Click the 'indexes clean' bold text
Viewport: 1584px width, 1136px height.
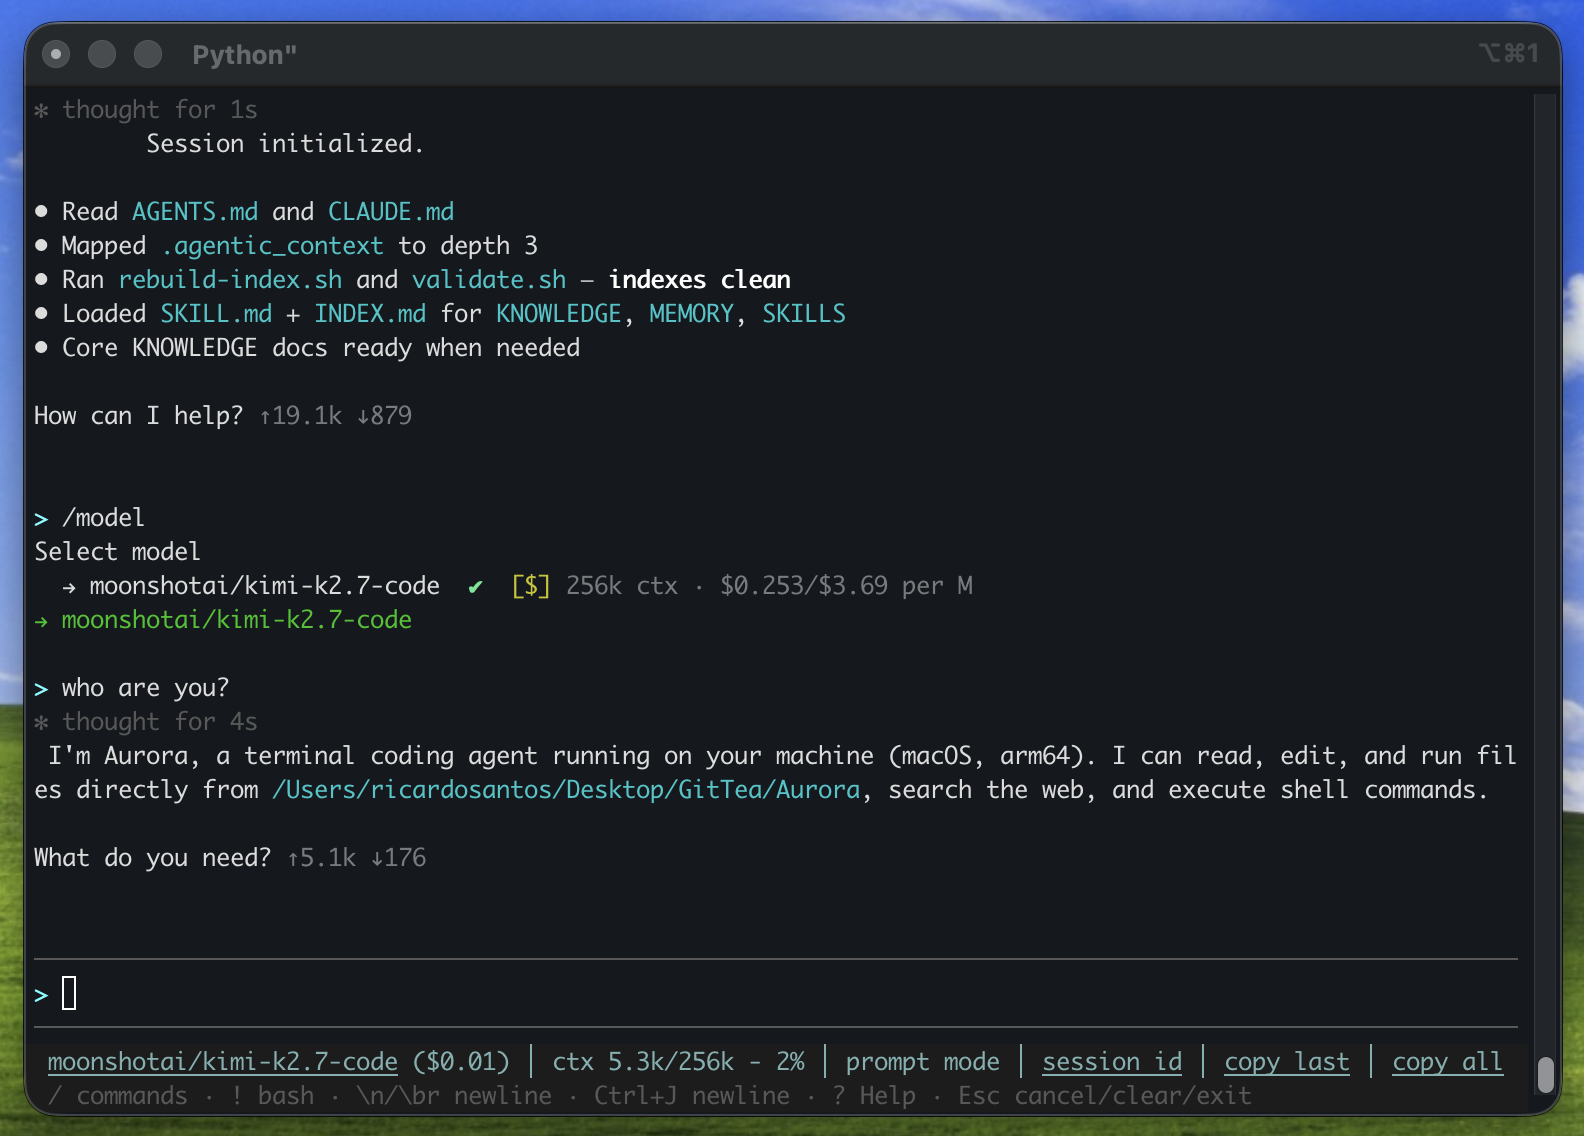point(700,280)
